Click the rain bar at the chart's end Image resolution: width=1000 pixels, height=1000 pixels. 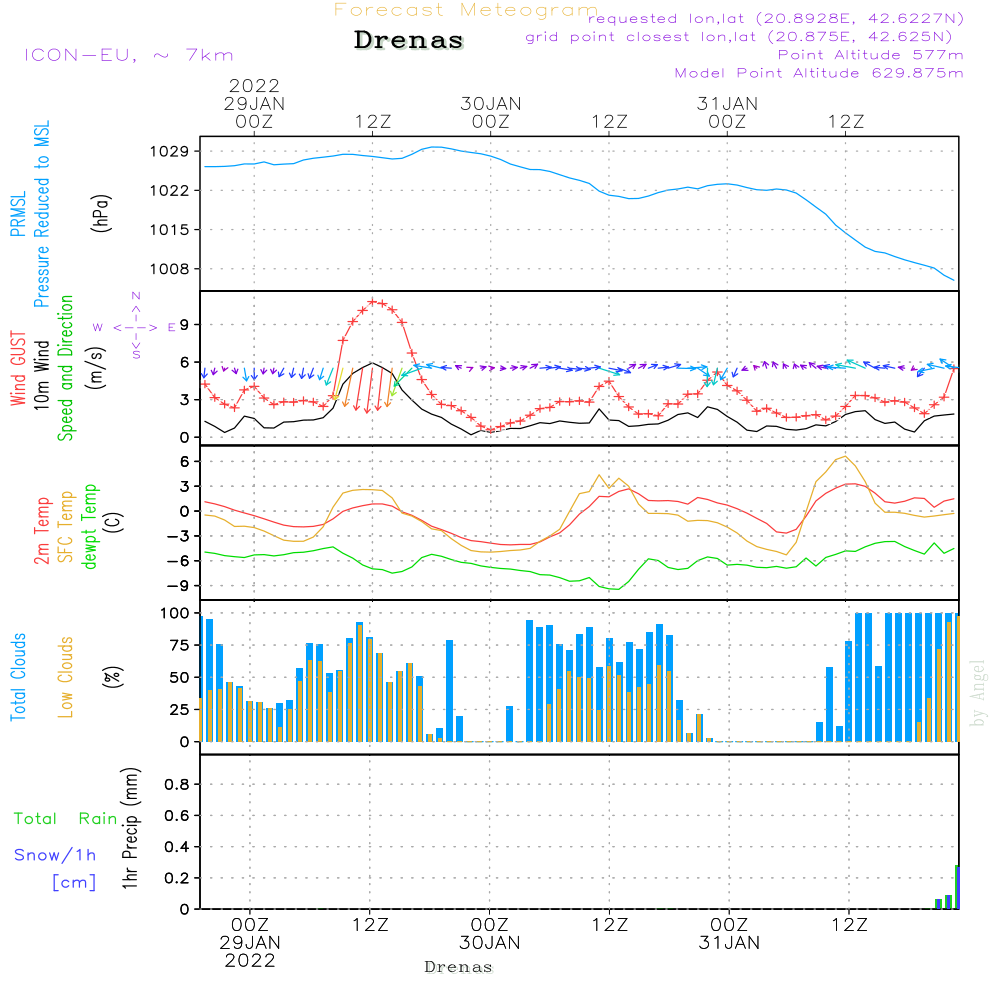click(x=957, y=886)
